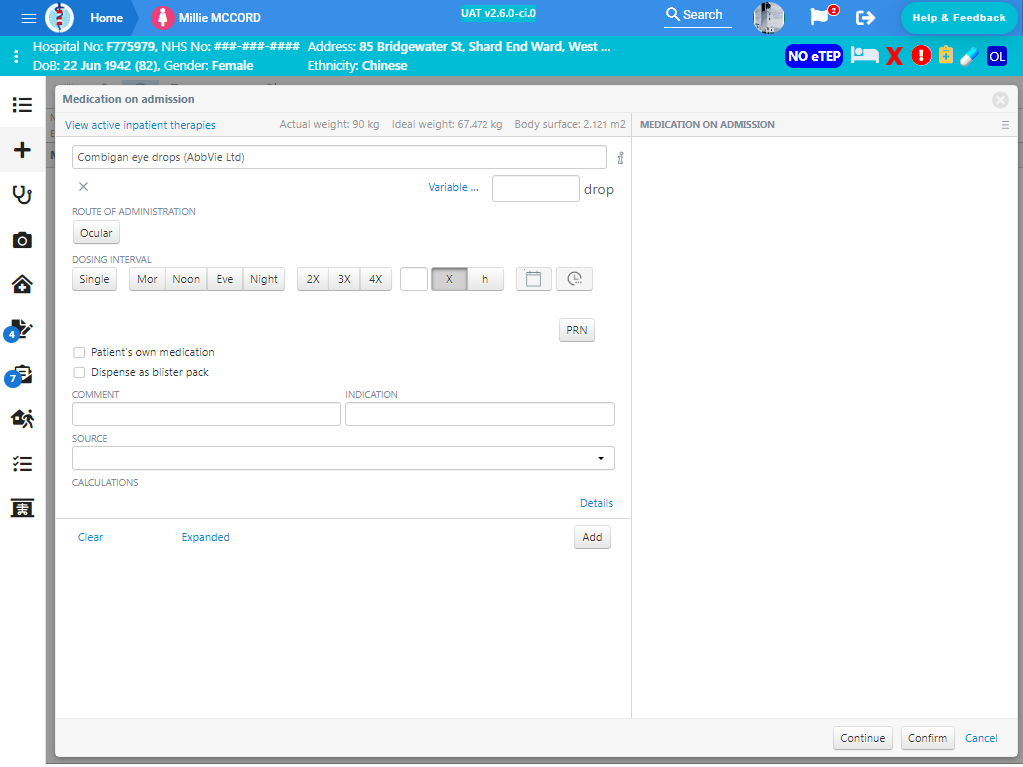Screen dimensions: 1023x767
Task: Open the discharge running-person sidebar icon
Action: coord(22,419)
